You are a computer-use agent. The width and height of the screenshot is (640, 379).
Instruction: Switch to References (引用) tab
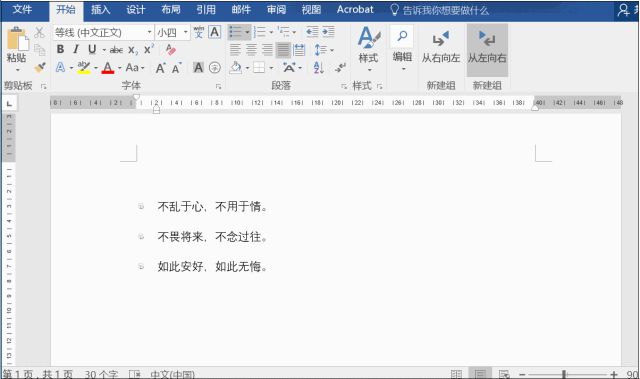tap(206, 10)
